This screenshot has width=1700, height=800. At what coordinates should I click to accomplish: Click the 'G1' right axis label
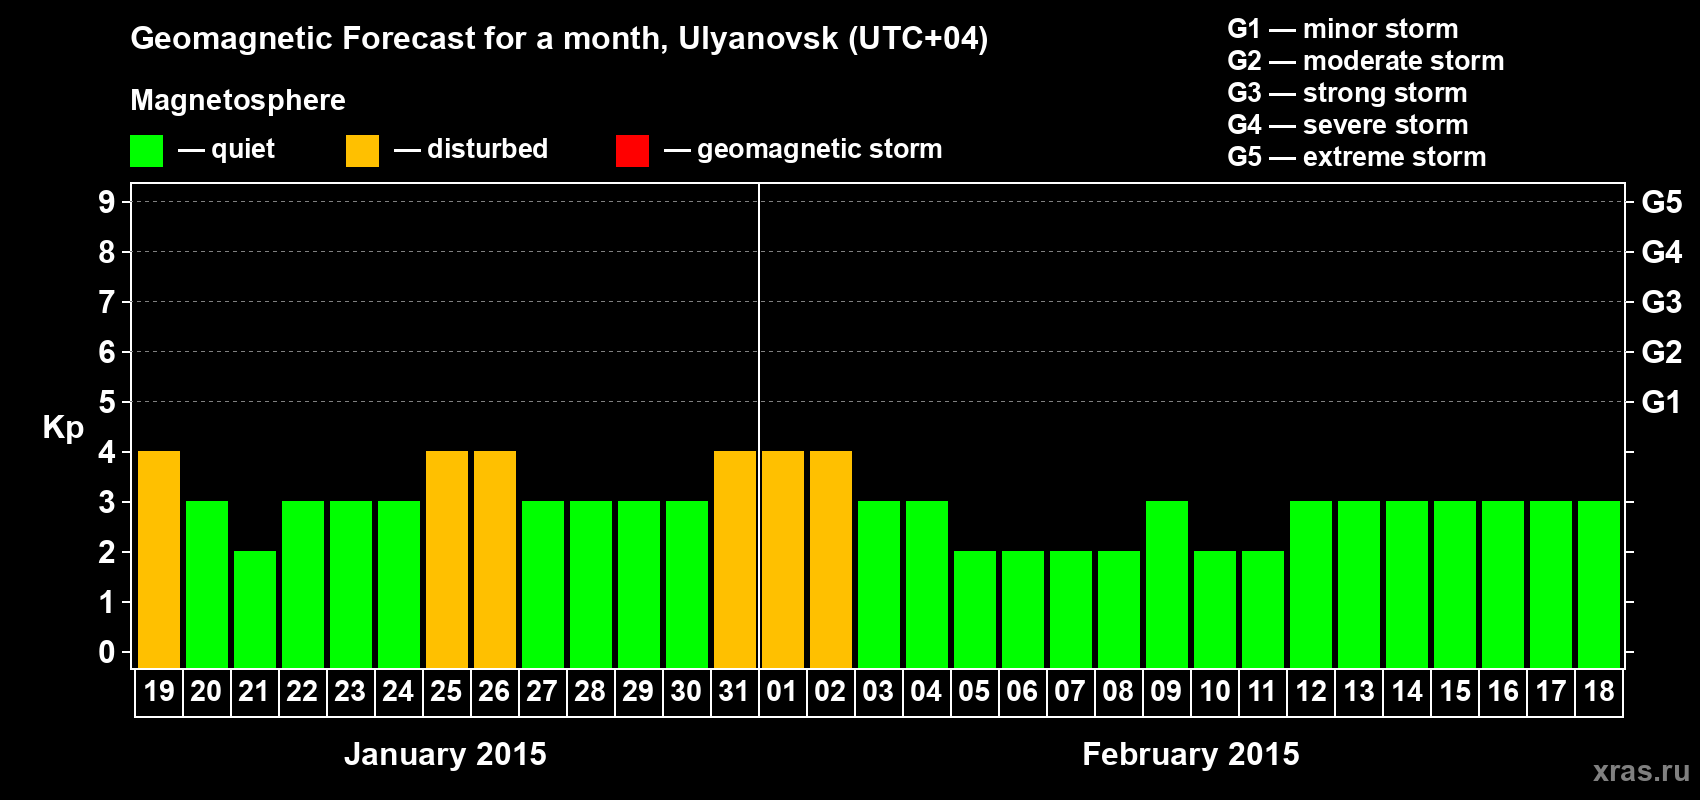(x=1662, y=402)
